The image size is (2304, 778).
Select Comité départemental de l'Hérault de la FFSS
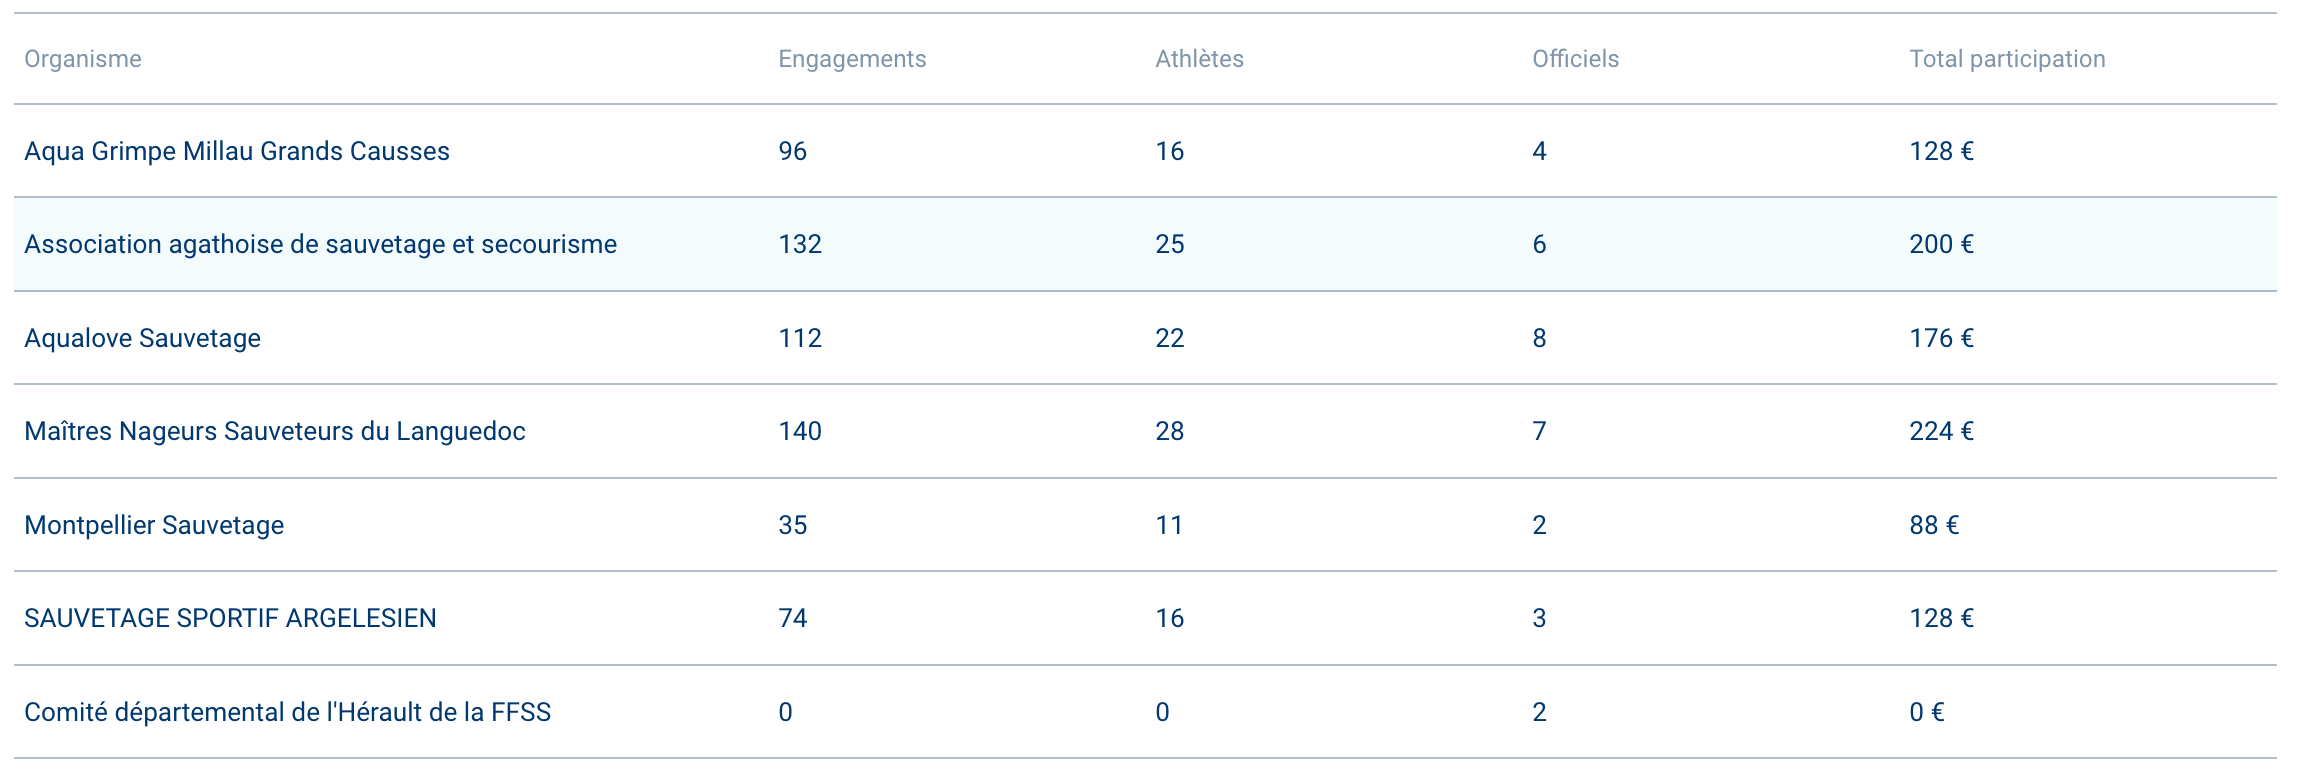pyautogui.click(x=287, y=712)
